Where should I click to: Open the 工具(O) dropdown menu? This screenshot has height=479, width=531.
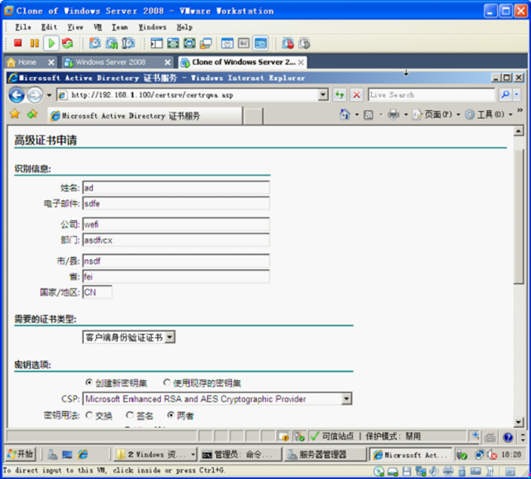pos(489,114)
